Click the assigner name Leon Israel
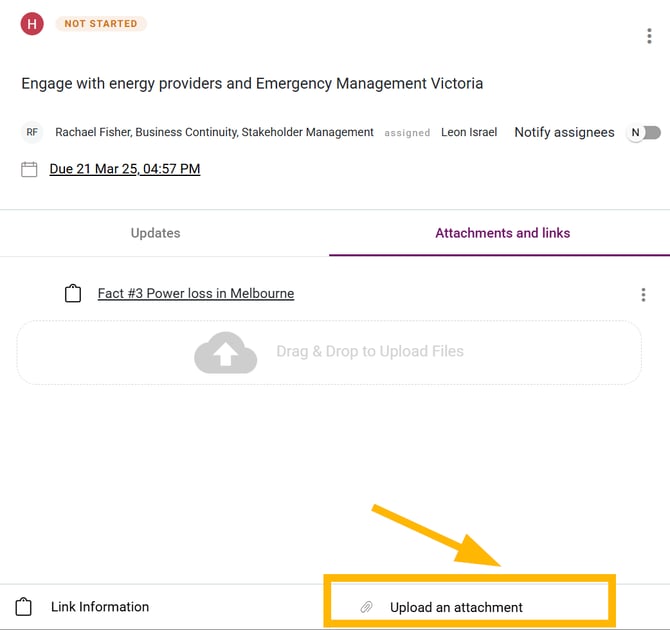The image size is (670, 630). pyautogui.click(x=469, y=132)
